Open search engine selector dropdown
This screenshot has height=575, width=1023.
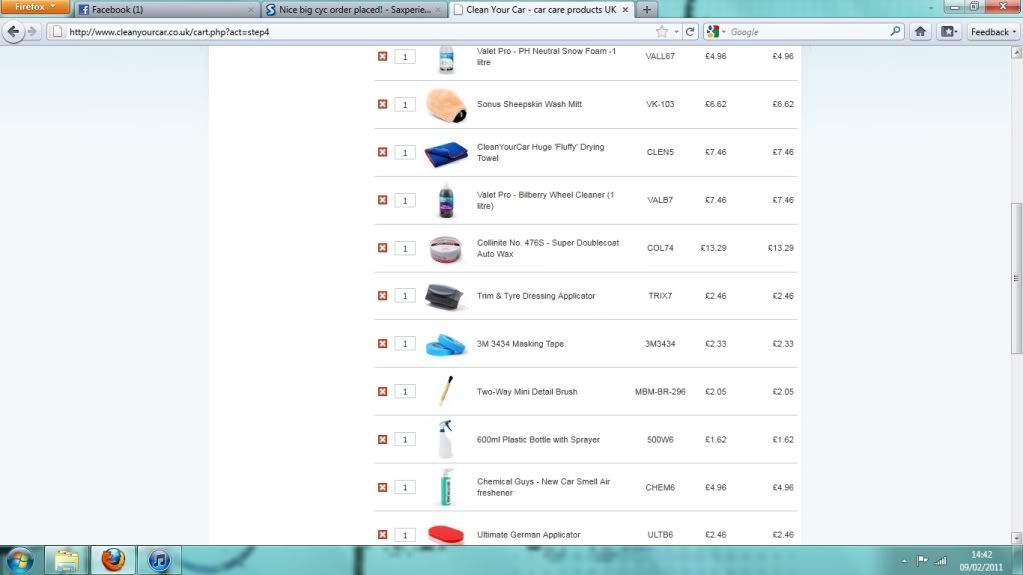pyautogui.click(x=716, y=31)
